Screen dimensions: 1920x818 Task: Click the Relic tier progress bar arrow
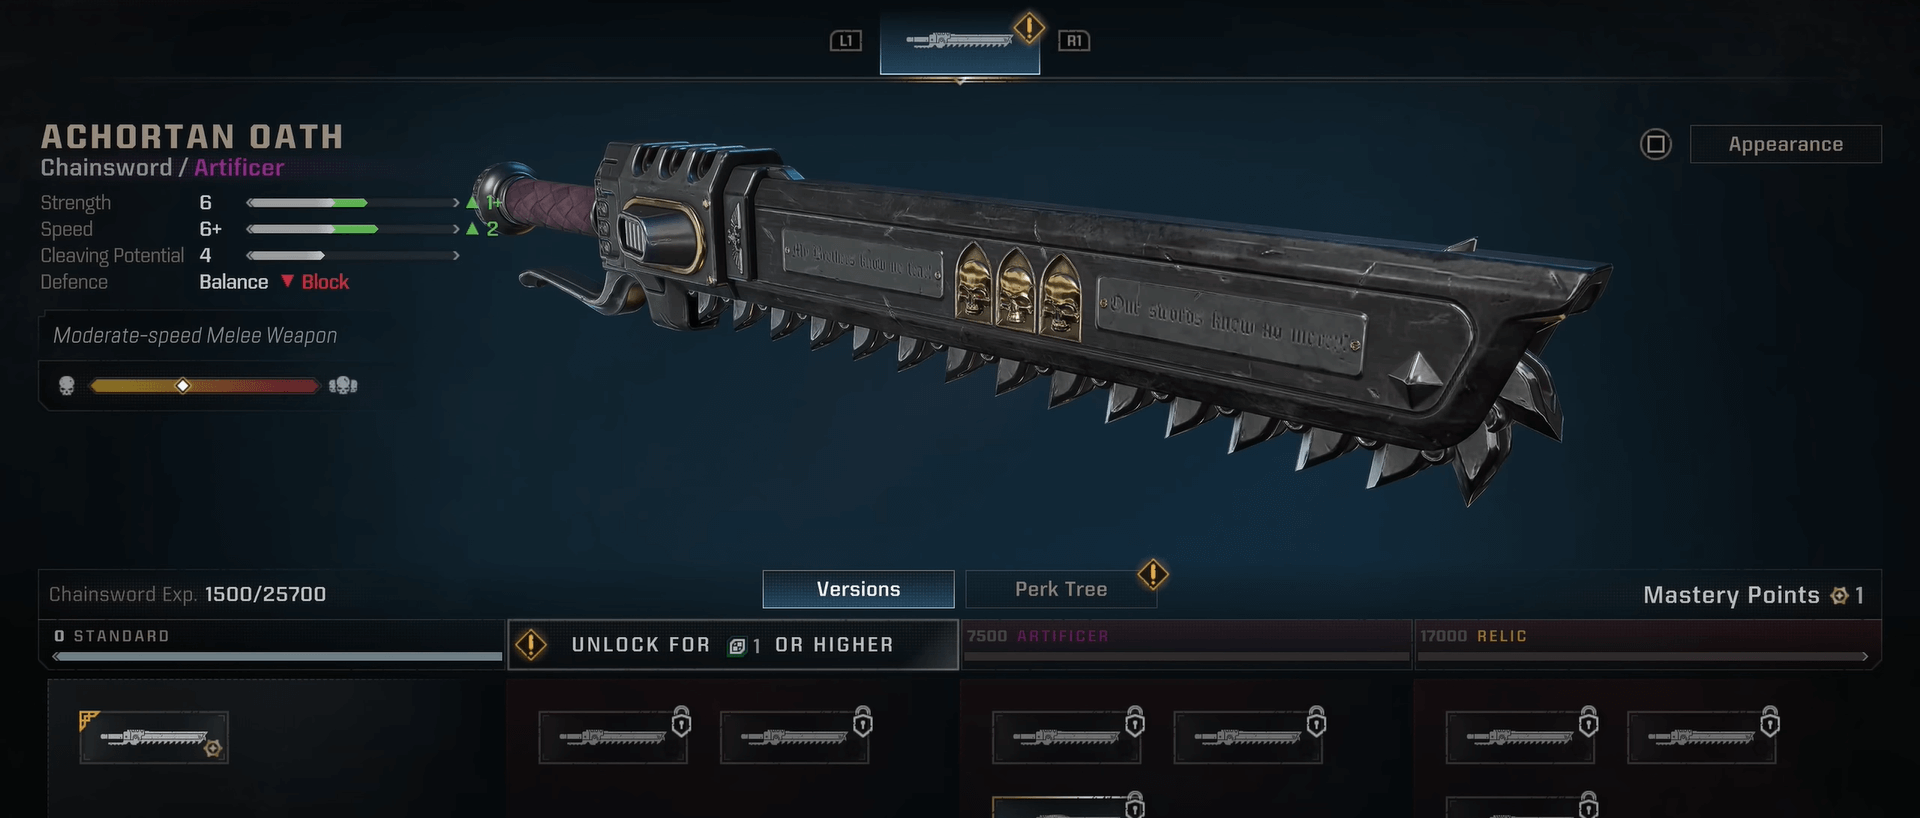[1864, 657]
